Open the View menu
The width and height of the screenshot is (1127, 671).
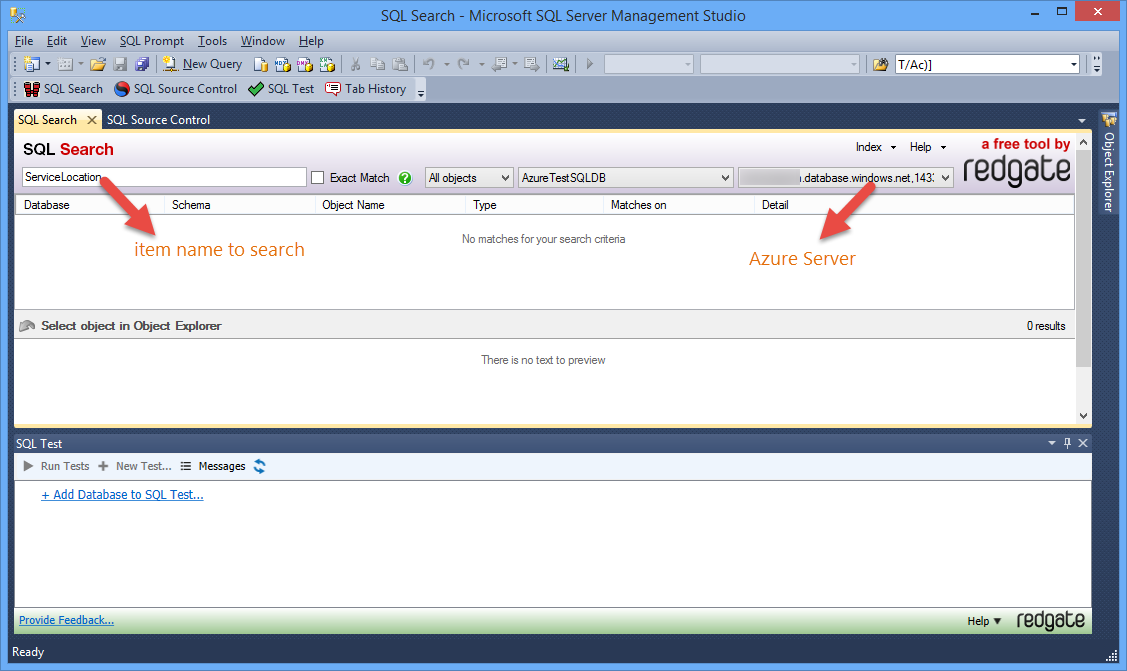pyautogui.click(x=93, y=41)
